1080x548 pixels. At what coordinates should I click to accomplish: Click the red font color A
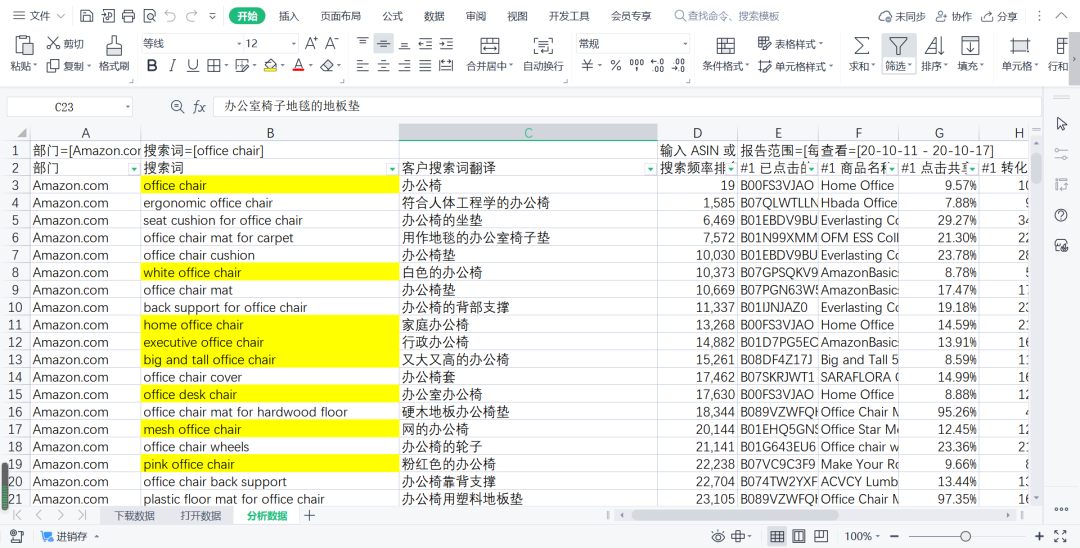(x=298, y=65)
